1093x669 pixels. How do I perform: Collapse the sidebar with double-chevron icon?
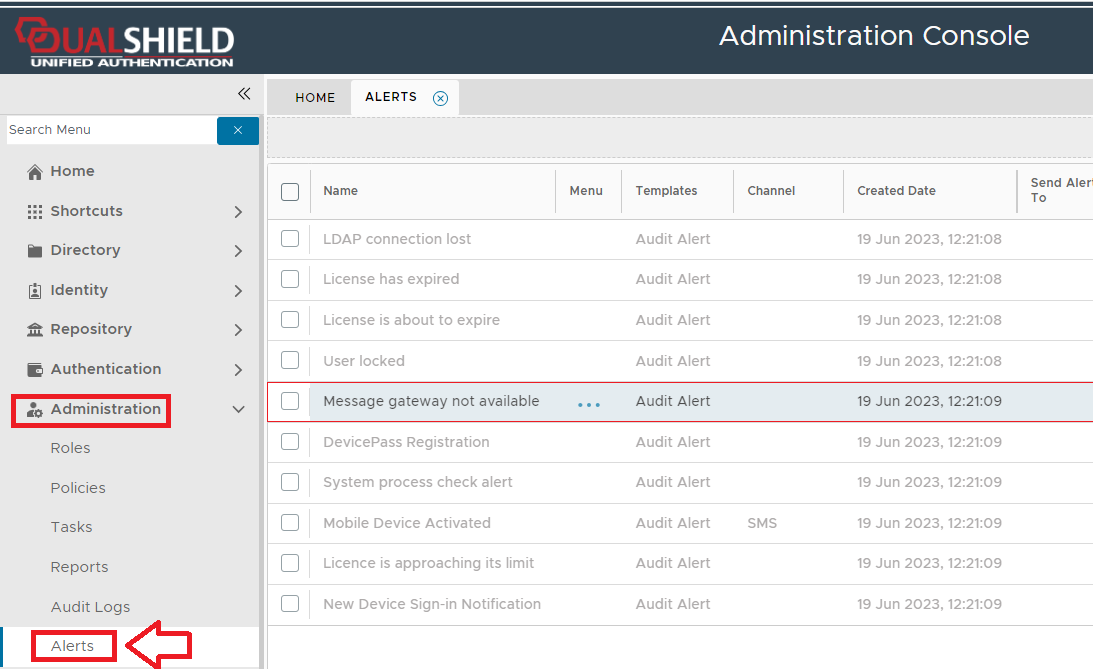(x=243, y=94)
